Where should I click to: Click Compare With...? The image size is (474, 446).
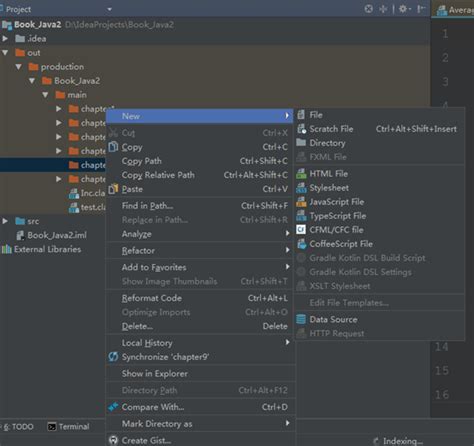pos(200,407)
